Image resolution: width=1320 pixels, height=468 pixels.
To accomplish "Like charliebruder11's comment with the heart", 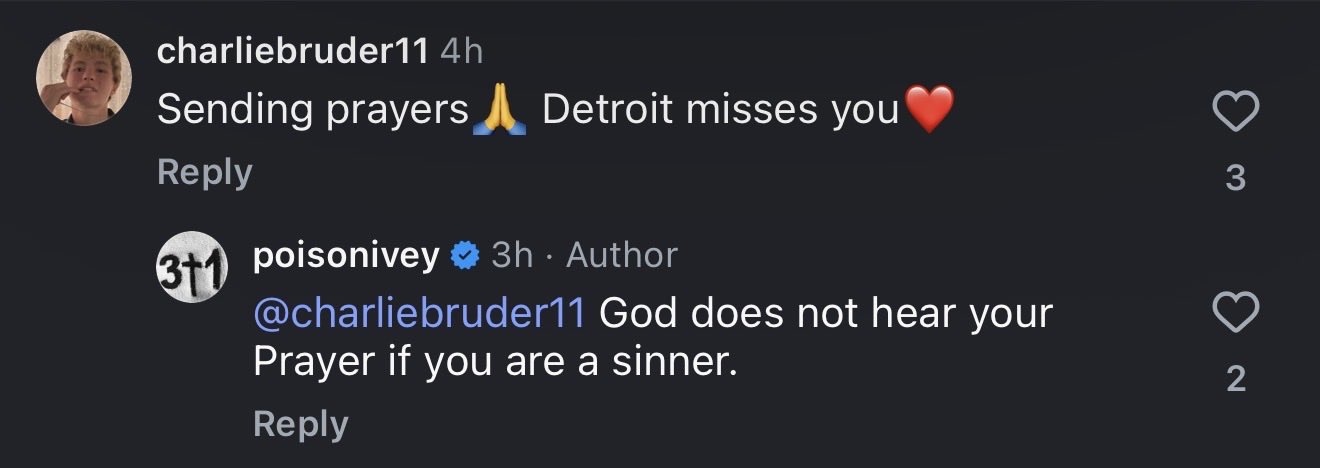I will click(x=1235, y=111).
